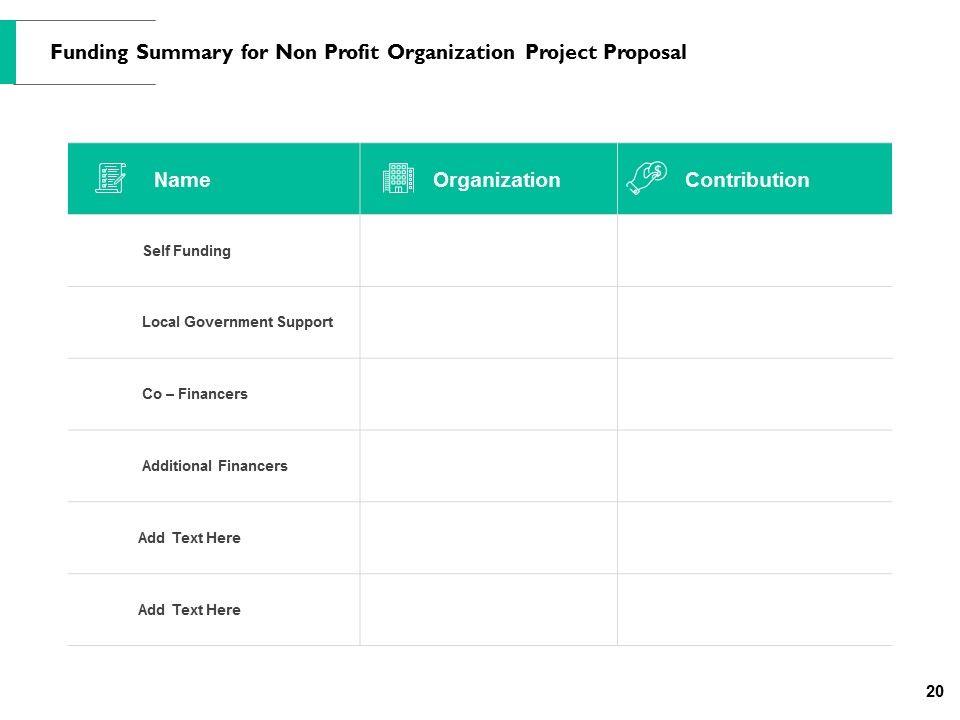Viewport: 960px width, 720px height.
Task: Click the Co – Financers row label
Action: 195,394
